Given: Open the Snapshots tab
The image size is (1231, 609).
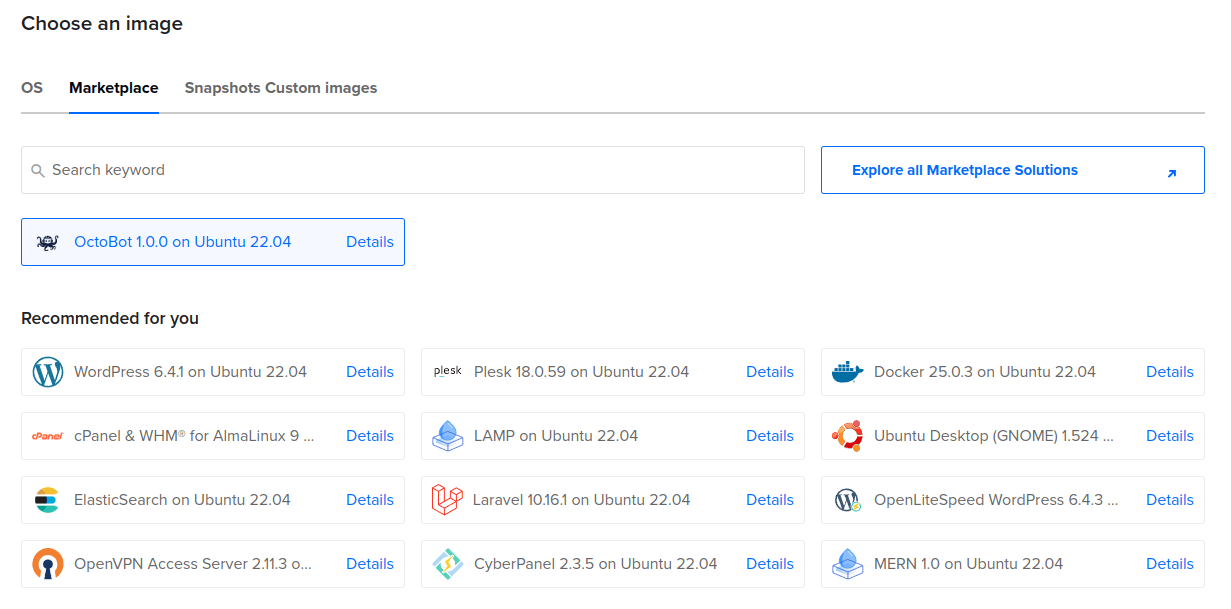Looking at the screenshot, I should pos(222,88).
